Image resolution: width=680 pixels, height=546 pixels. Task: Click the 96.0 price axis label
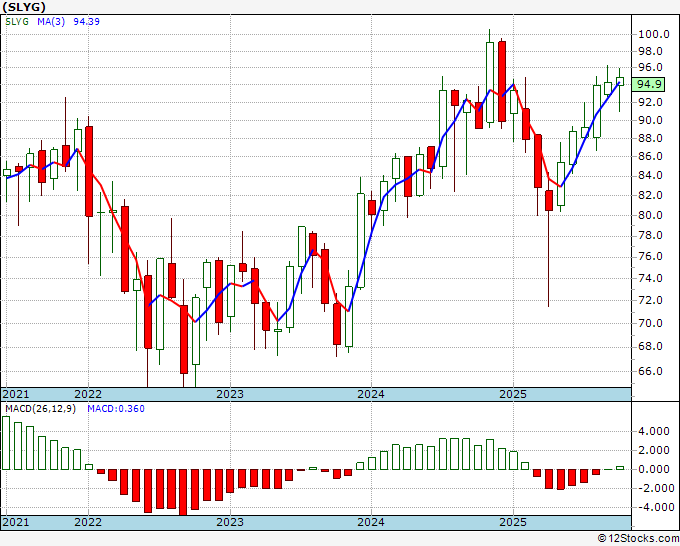650,67
